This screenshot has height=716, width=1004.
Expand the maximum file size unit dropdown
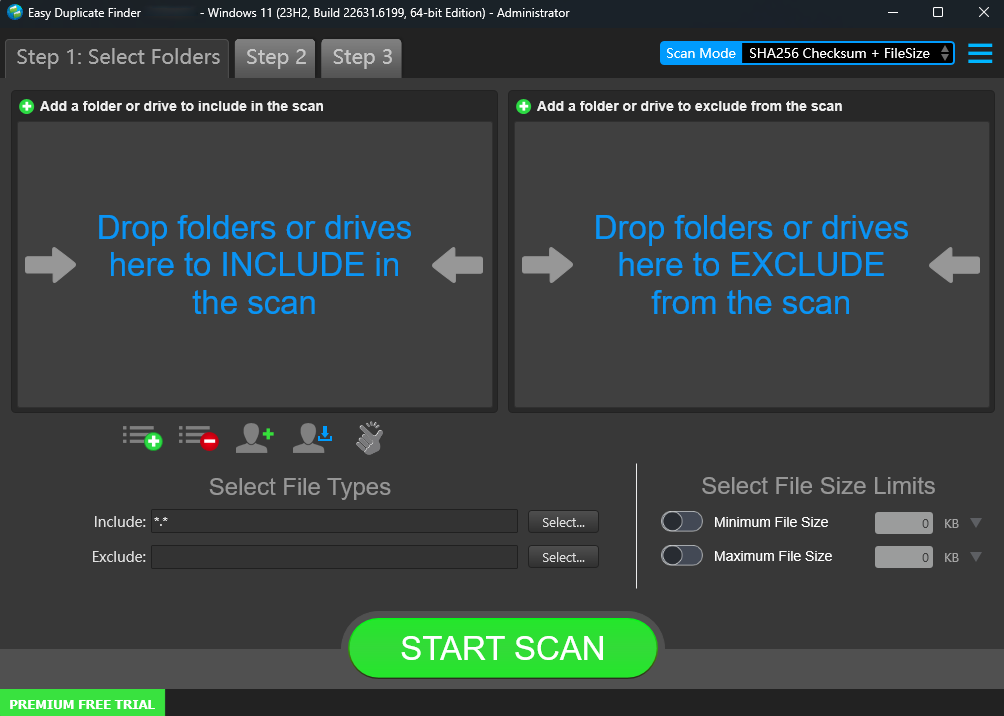(x=976, y=557)
